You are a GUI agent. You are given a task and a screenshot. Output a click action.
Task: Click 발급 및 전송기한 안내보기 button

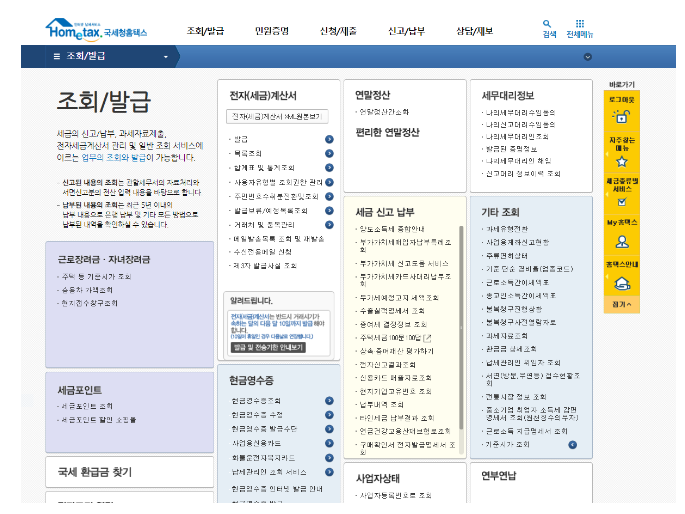pyautogui.click(x=268, y=347)
